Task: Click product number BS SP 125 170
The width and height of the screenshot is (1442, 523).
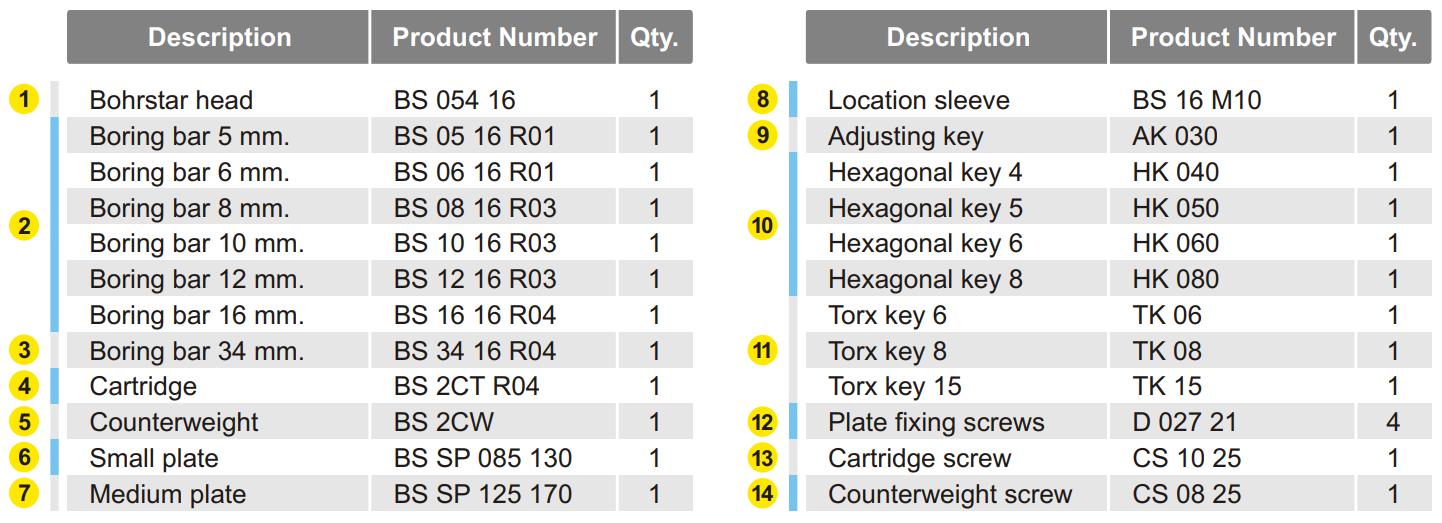Action: tap(483, 494)
